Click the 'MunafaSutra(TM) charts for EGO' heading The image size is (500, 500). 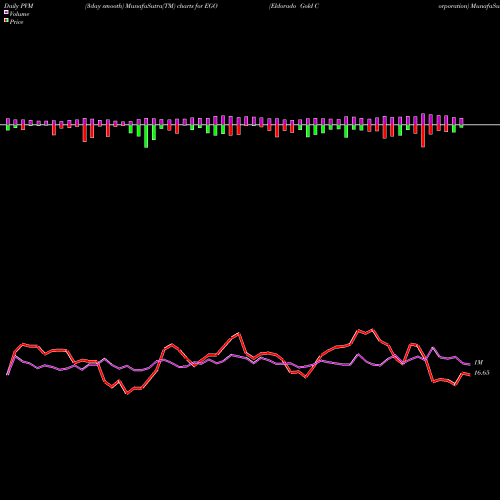point(172,6)
